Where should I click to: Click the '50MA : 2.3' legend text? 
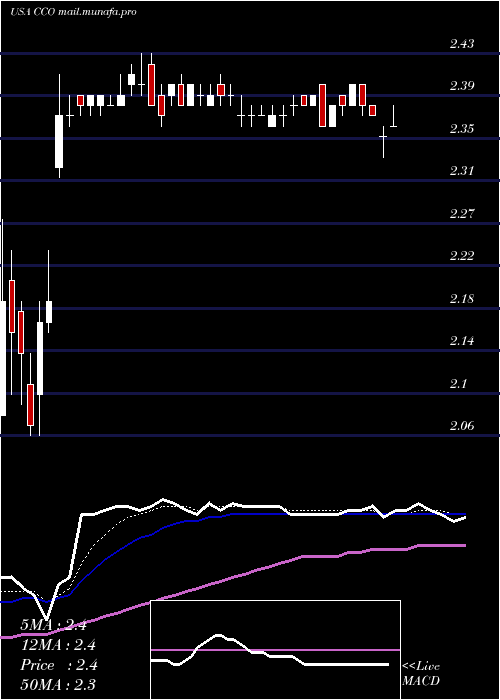coord(58,685)
